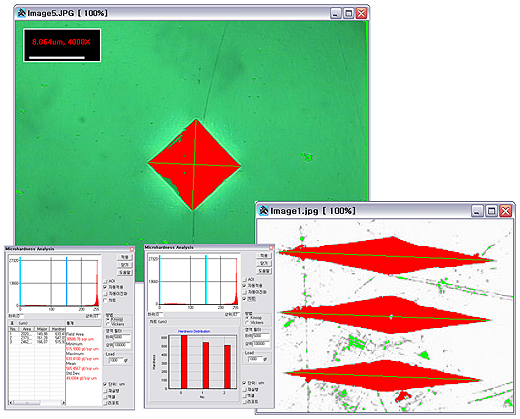Click the Load value field in results-table dialog
This screenshot has width=520, height=419.
115,360
